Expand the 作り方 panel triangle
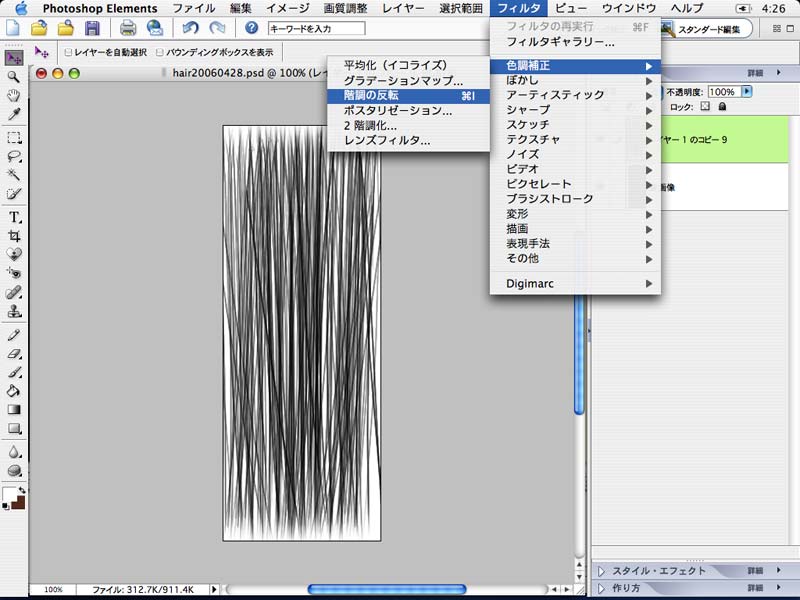Image resolution: width=800 pixels, height=600 pixels. [x=601, y=588]
